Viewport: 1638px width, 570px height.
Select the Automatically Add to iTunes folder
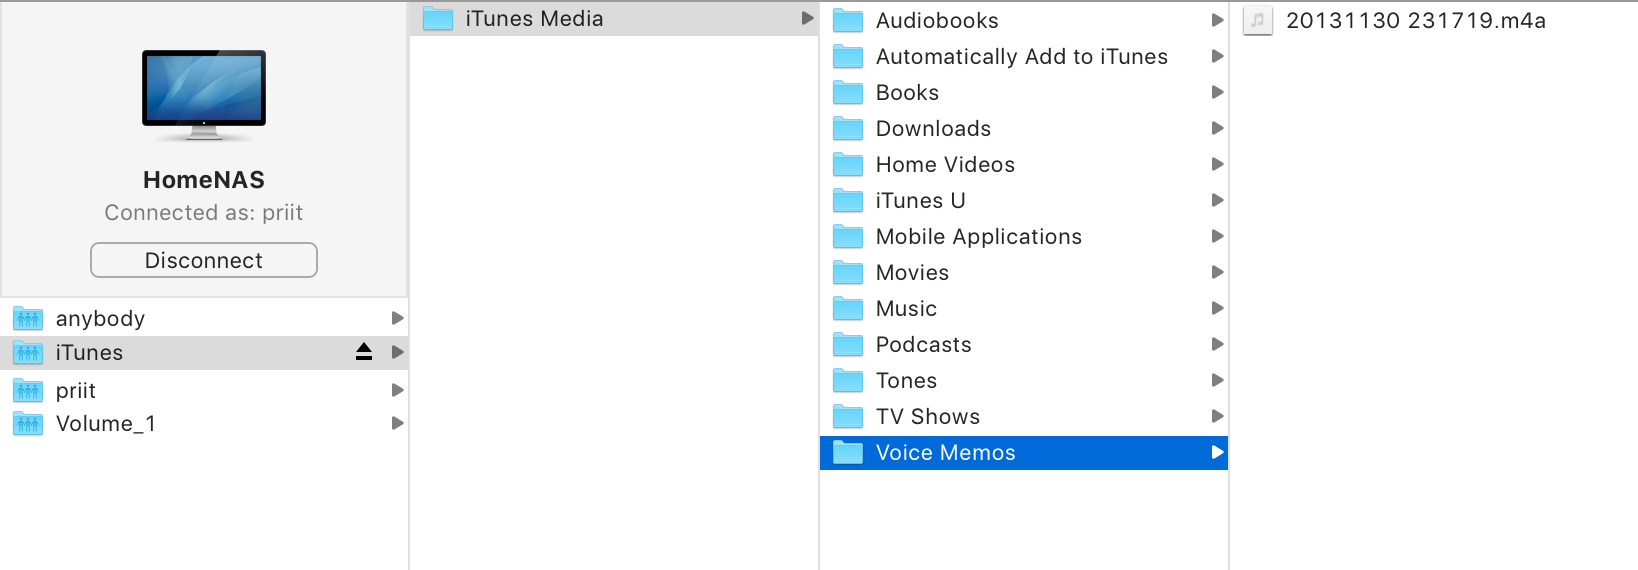(x=1024, y=56)
